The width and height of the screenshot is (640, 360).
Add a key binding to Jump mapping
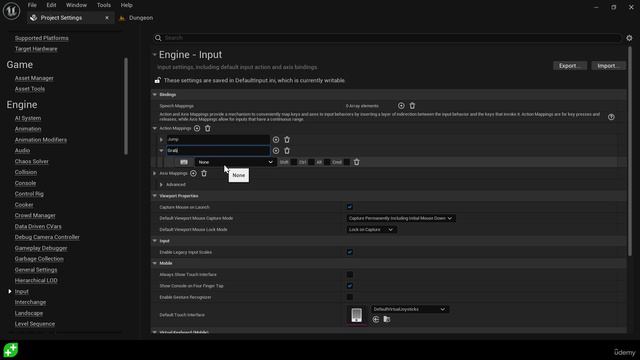pyautogui.click(x=276, y=140)
